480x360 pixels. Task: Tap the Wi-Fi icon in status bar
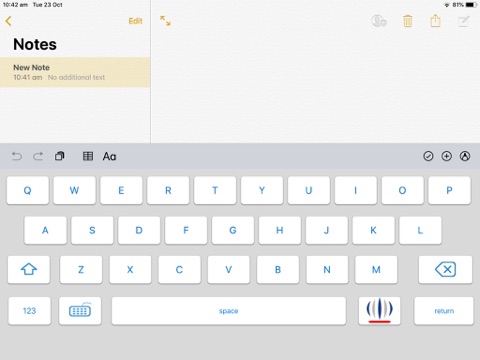pos(447,5)
